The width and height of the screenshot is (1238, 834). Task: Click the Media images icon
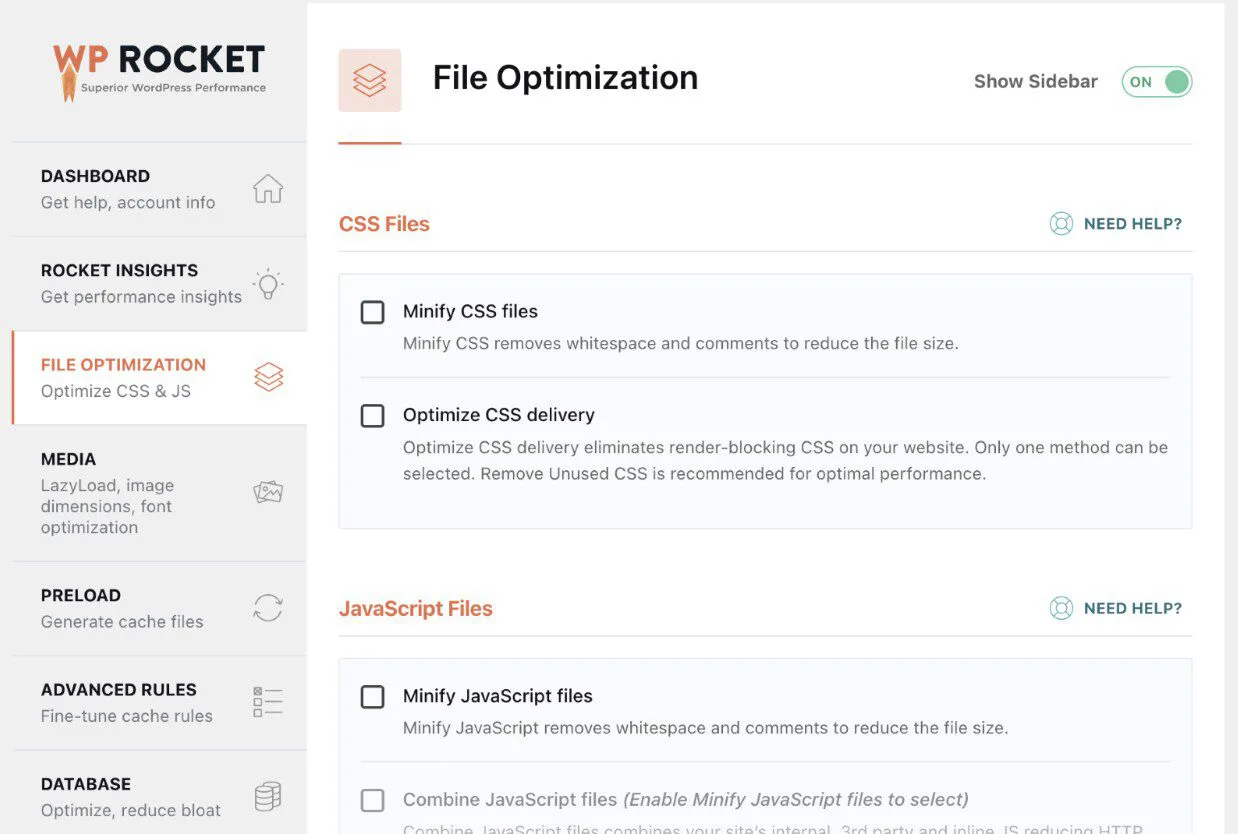[x=268, y=492]
